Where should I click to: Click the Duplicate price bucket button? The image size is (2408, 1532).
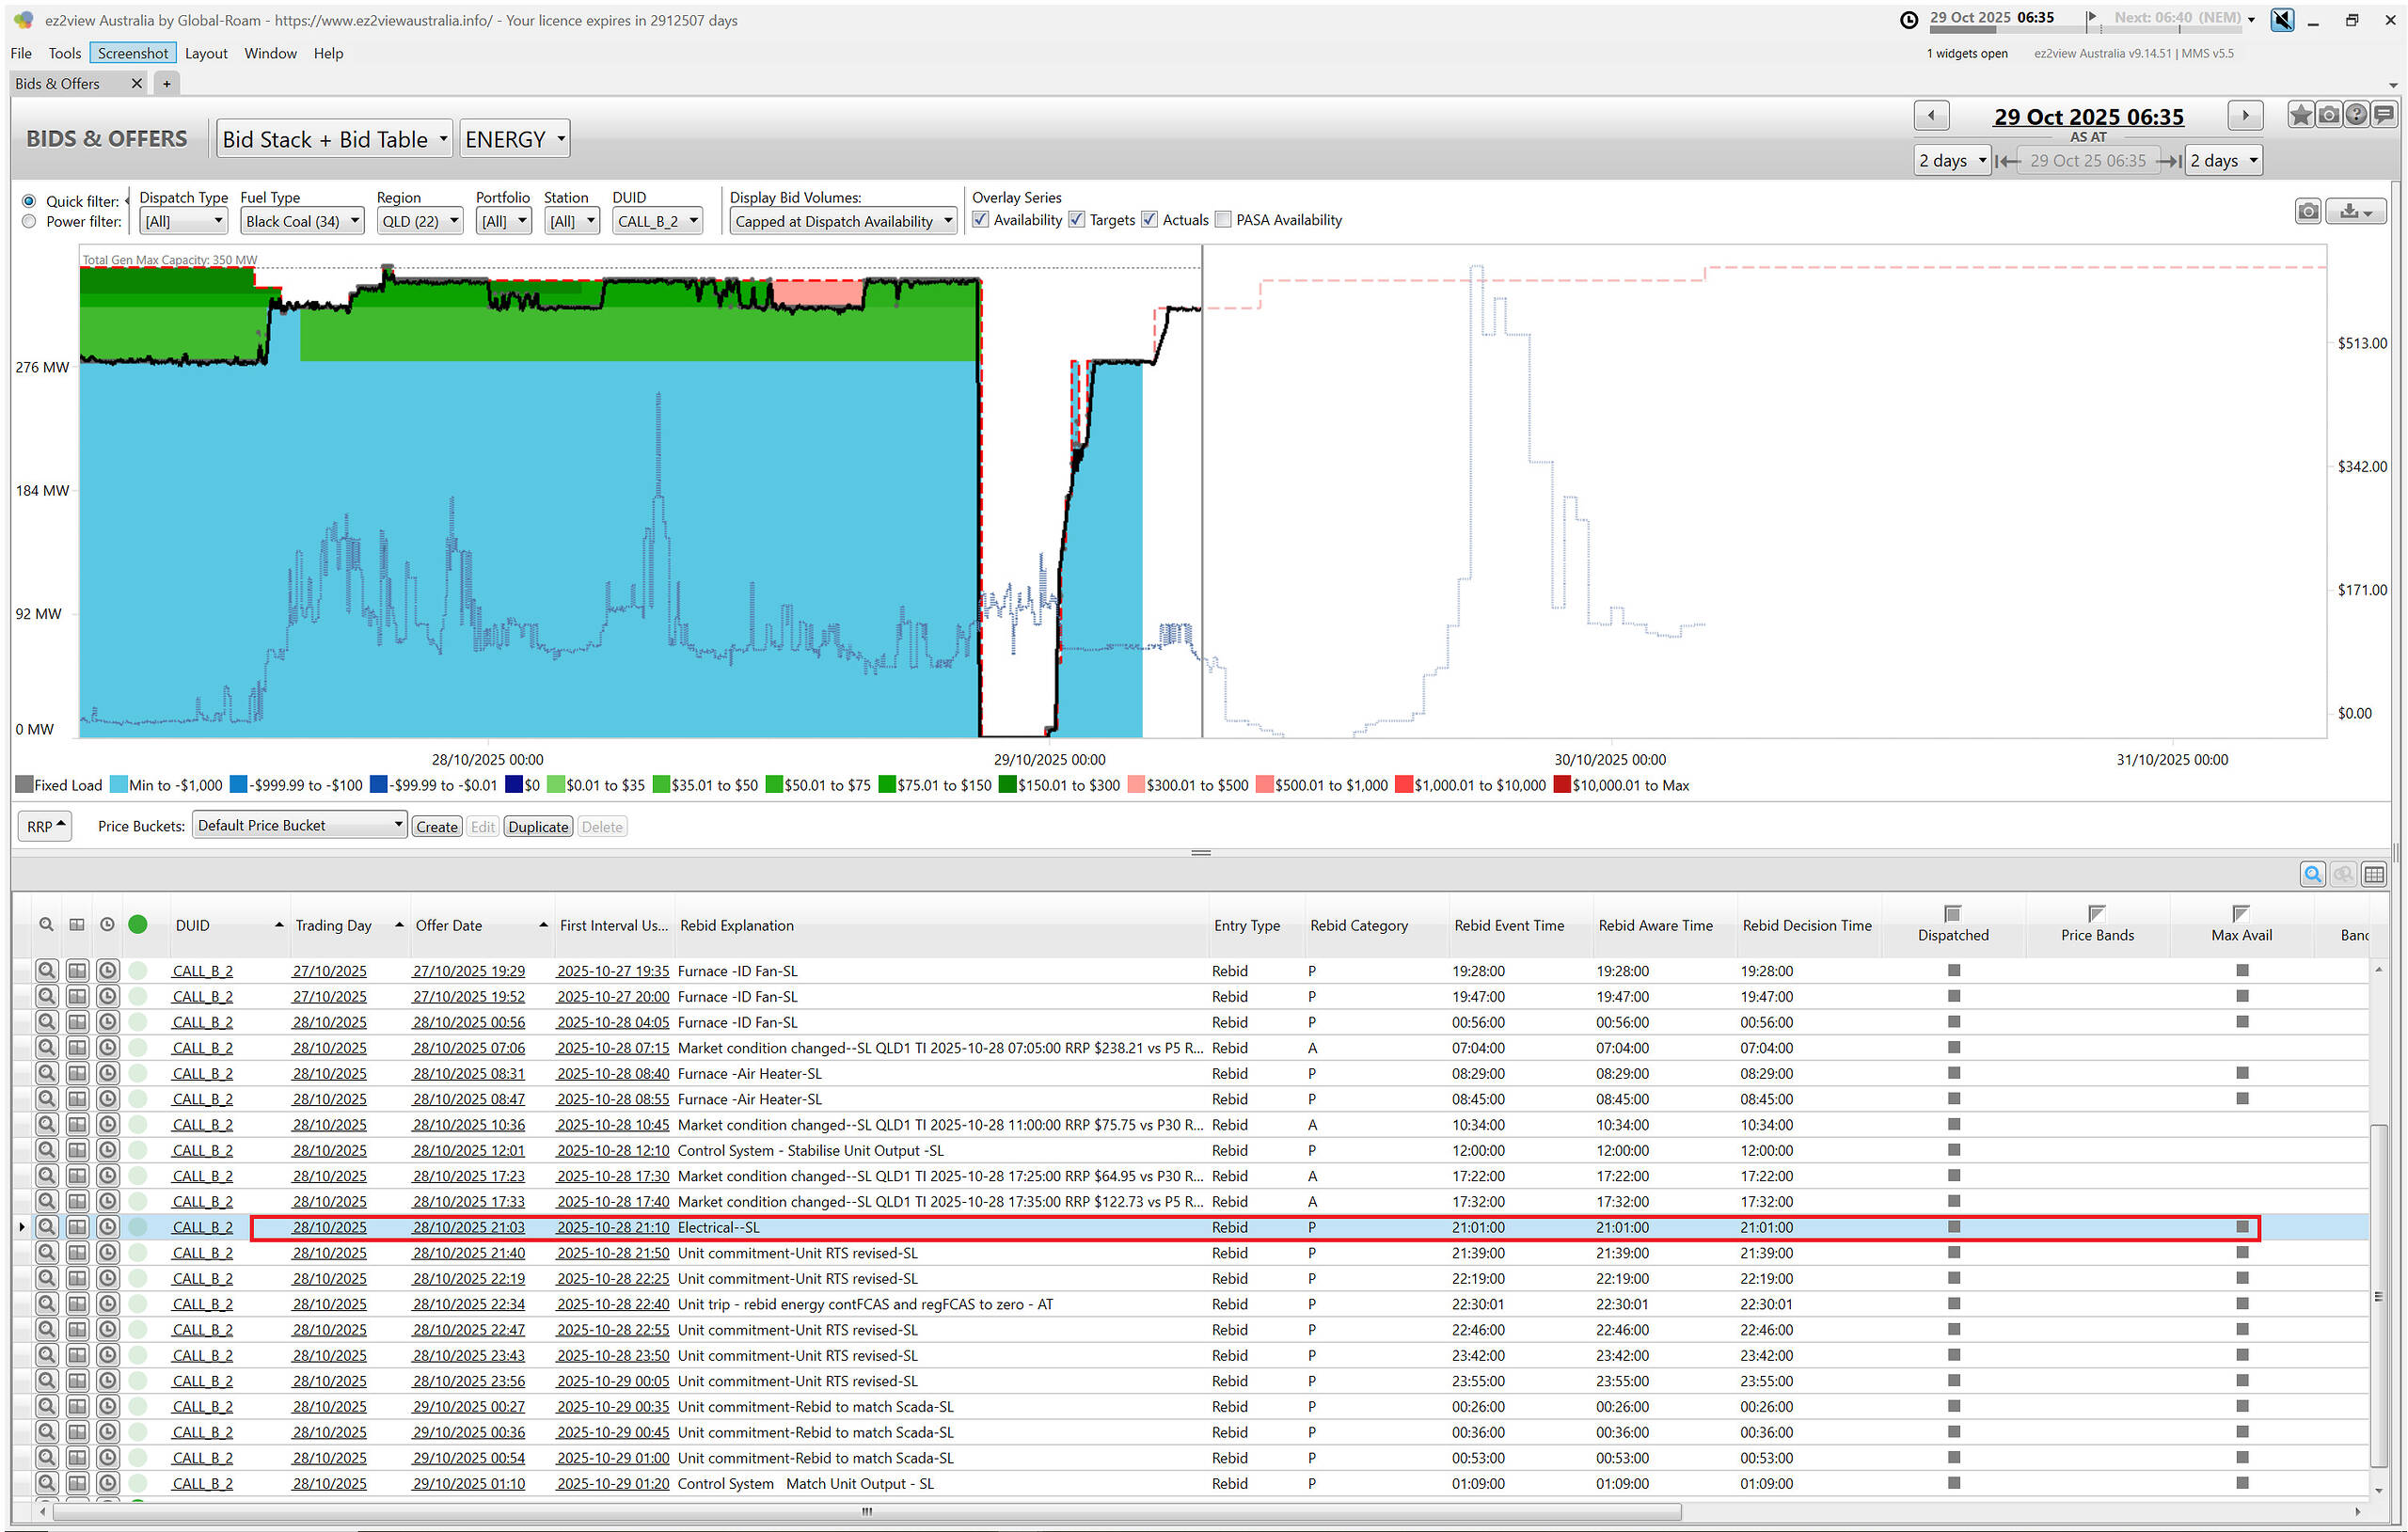click(x=538, y=826)
